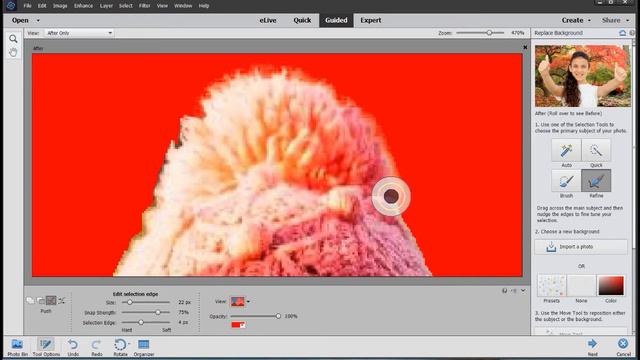Open the Photo Bin
640x360 pixels.
(x=17, y=347)
